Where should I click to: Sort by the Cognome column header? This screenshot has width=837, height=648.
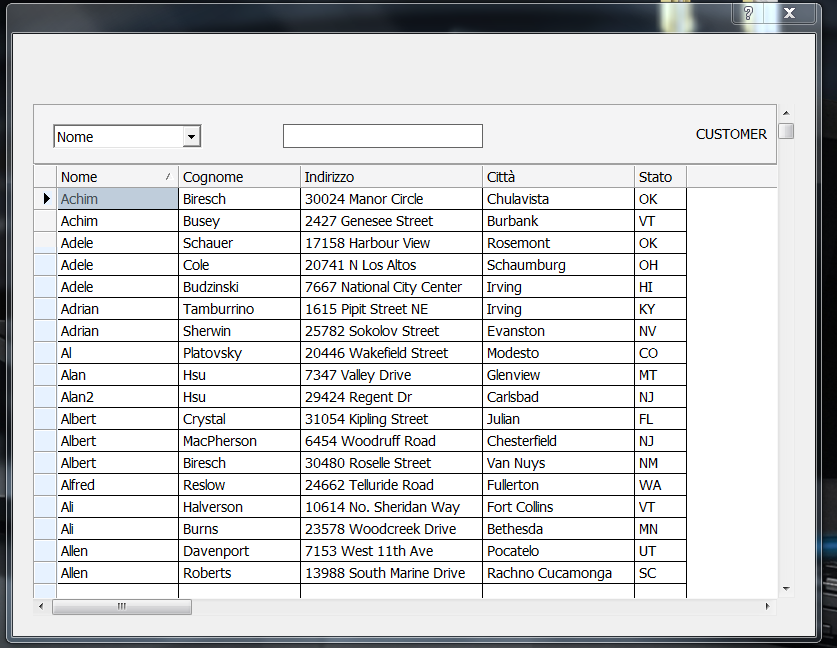click(x=239, y=177)
